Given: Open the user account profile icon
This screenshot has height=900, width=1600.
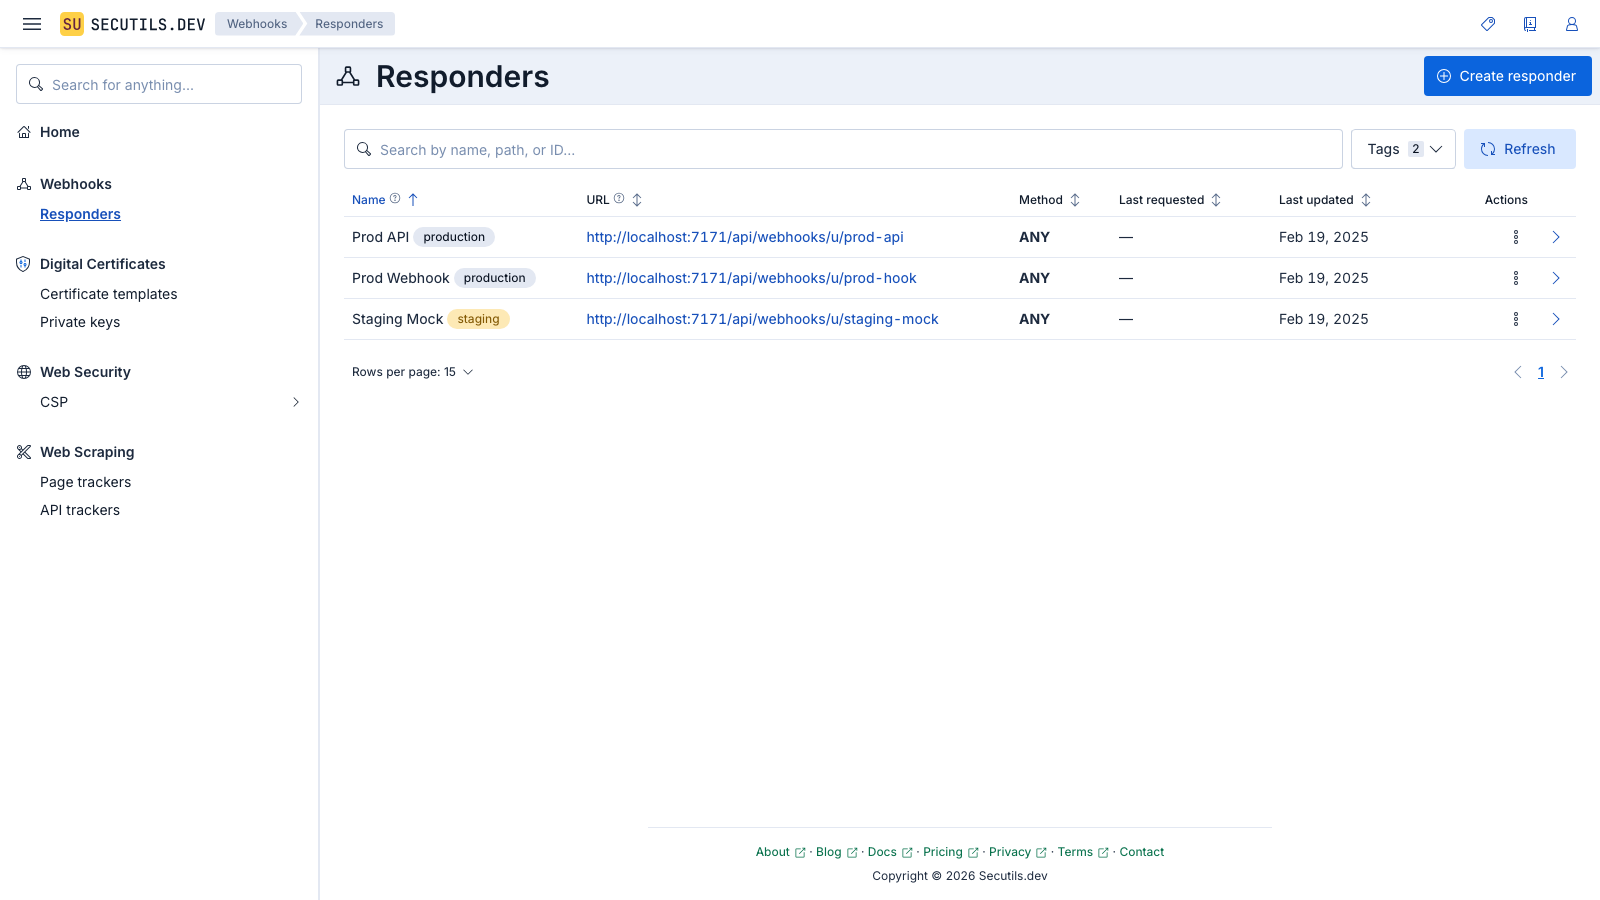Looking at the screenshot, I should (x=1572, y=24).
